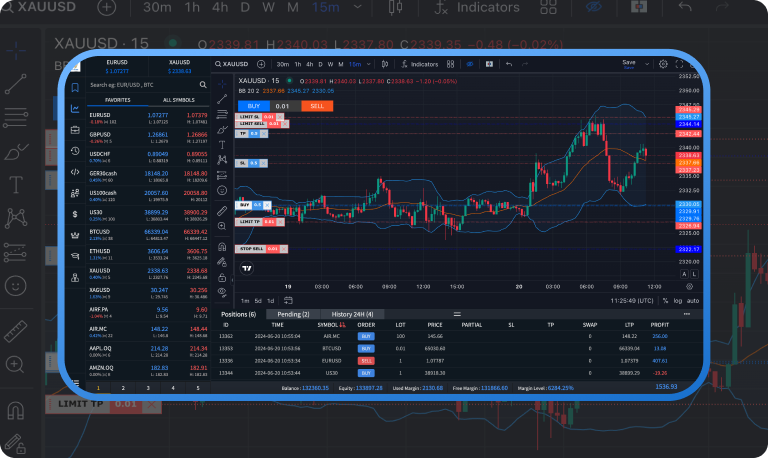Click the go-to-date calendar icon below the chart
Viewport: 768px width, 458px height.
tap(288, 300)
